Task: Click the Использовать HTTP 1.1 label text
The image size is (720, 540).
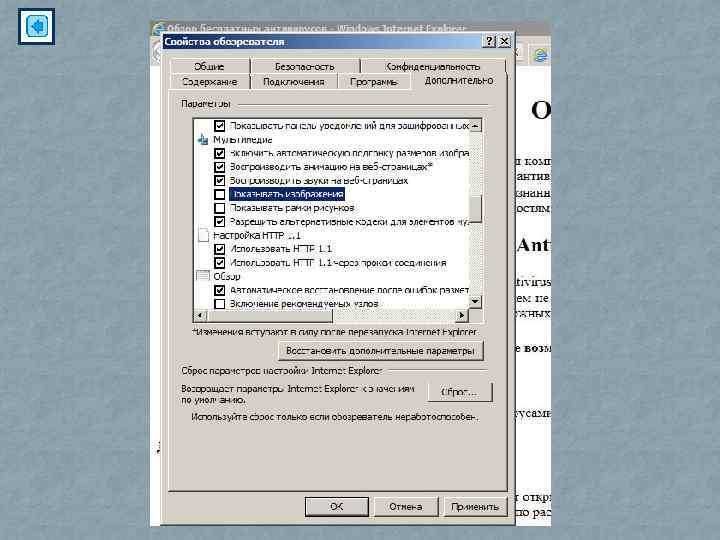Action: point(281,249)
